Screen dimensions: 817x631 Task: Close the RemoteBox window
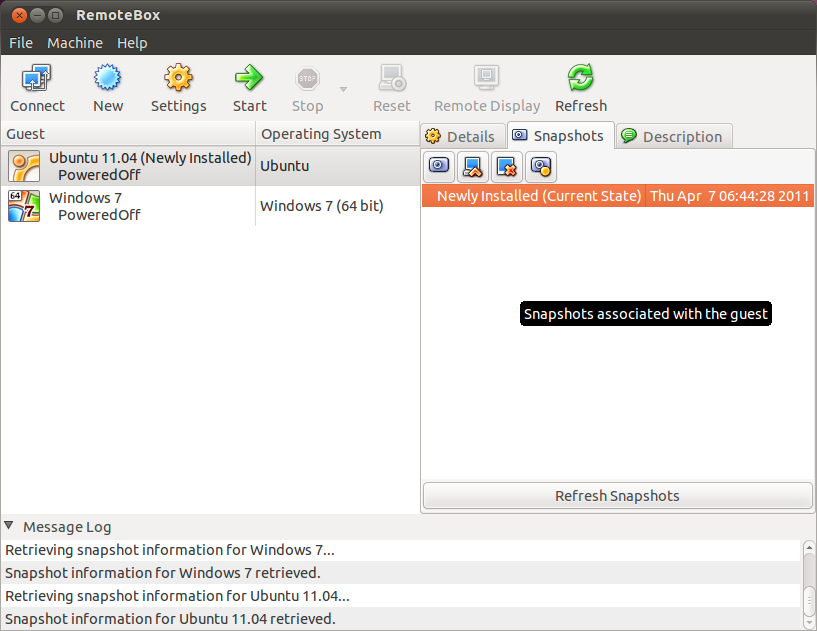[x=19, y=15]
